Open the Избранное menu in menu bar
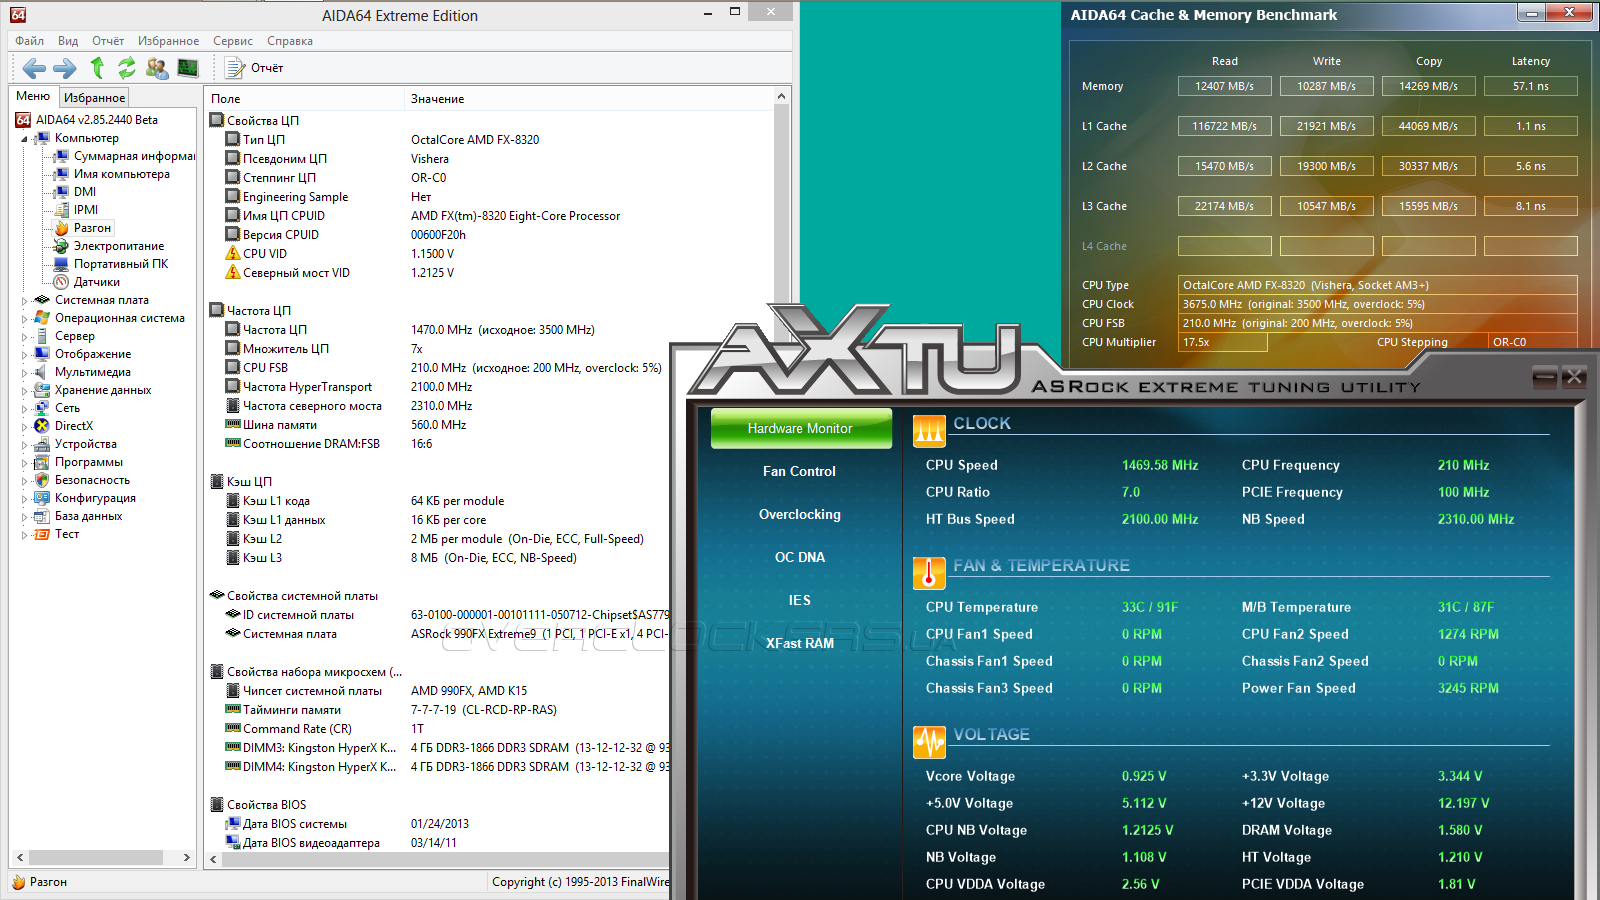 point(168,41)
